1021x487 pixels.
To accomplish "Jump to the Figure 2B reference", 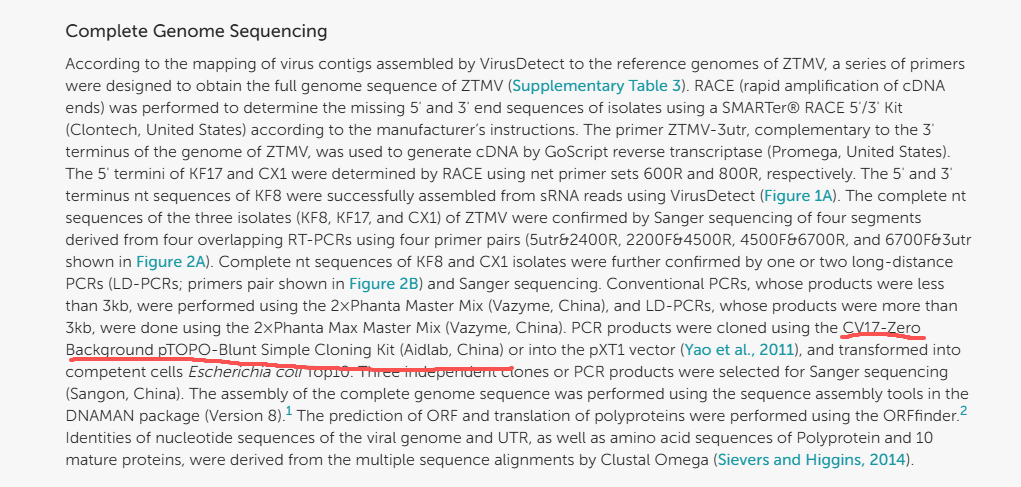I will coord(384,283).
